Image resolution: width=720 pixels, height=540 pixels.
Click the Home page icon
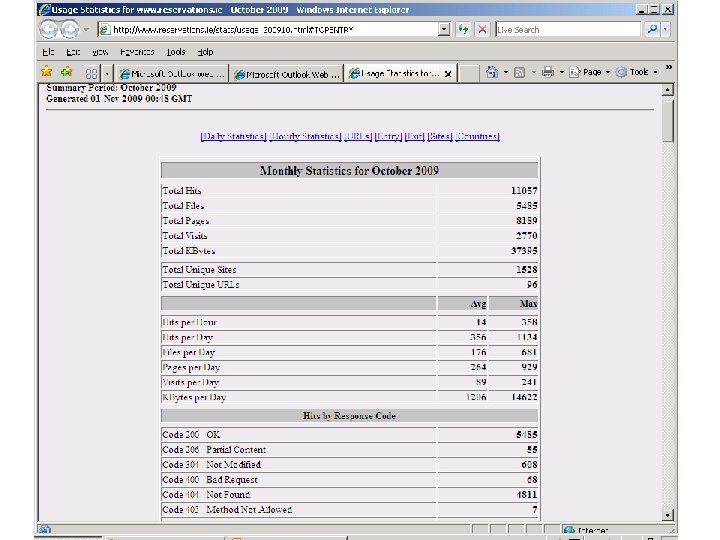[492, 72]
